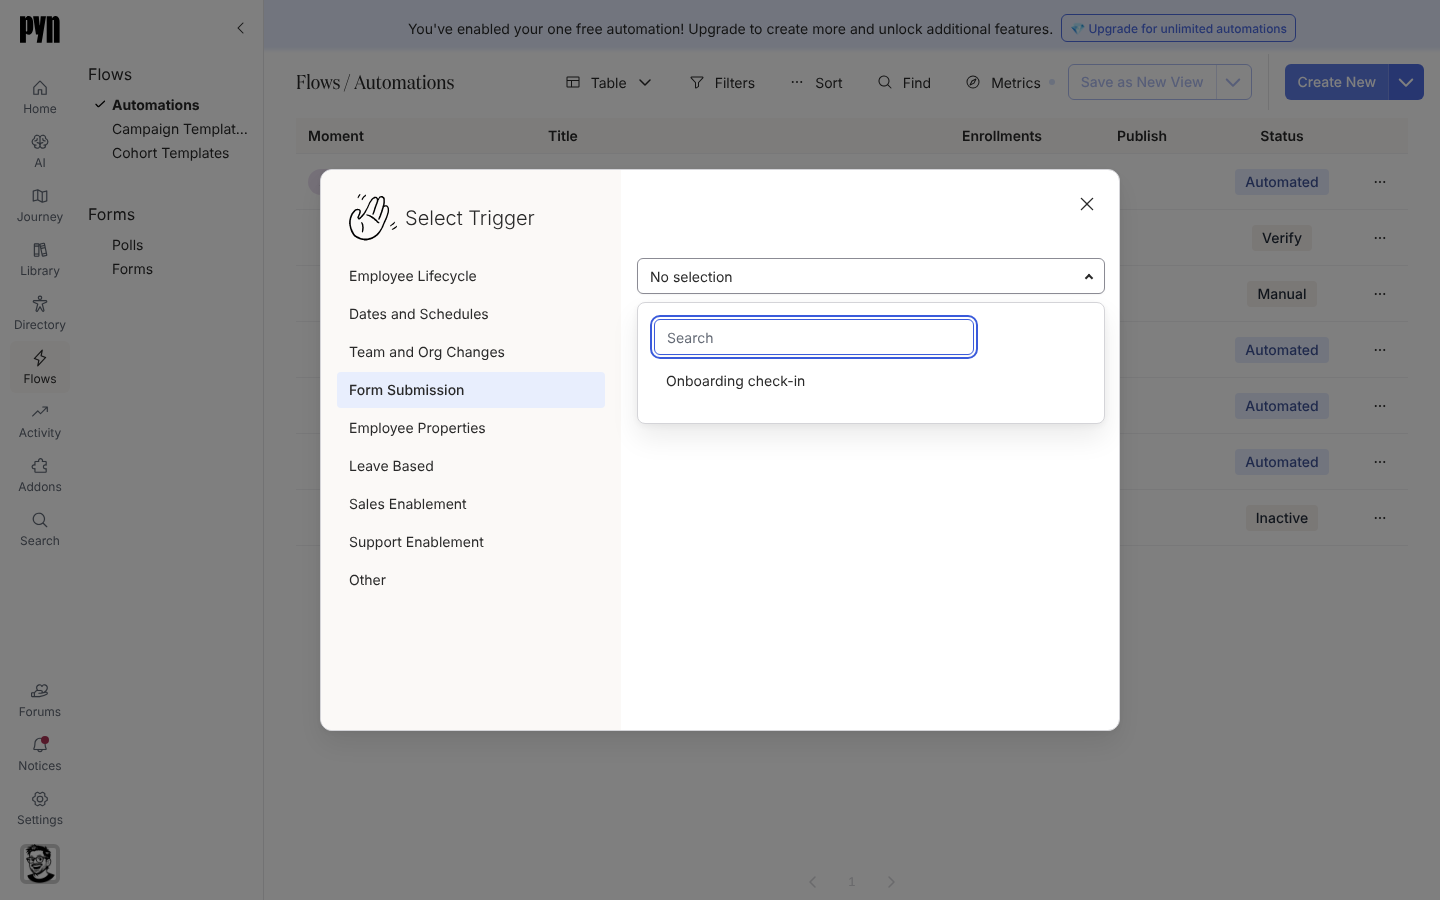Choose Team and Org Changes category

coord(471,352)
